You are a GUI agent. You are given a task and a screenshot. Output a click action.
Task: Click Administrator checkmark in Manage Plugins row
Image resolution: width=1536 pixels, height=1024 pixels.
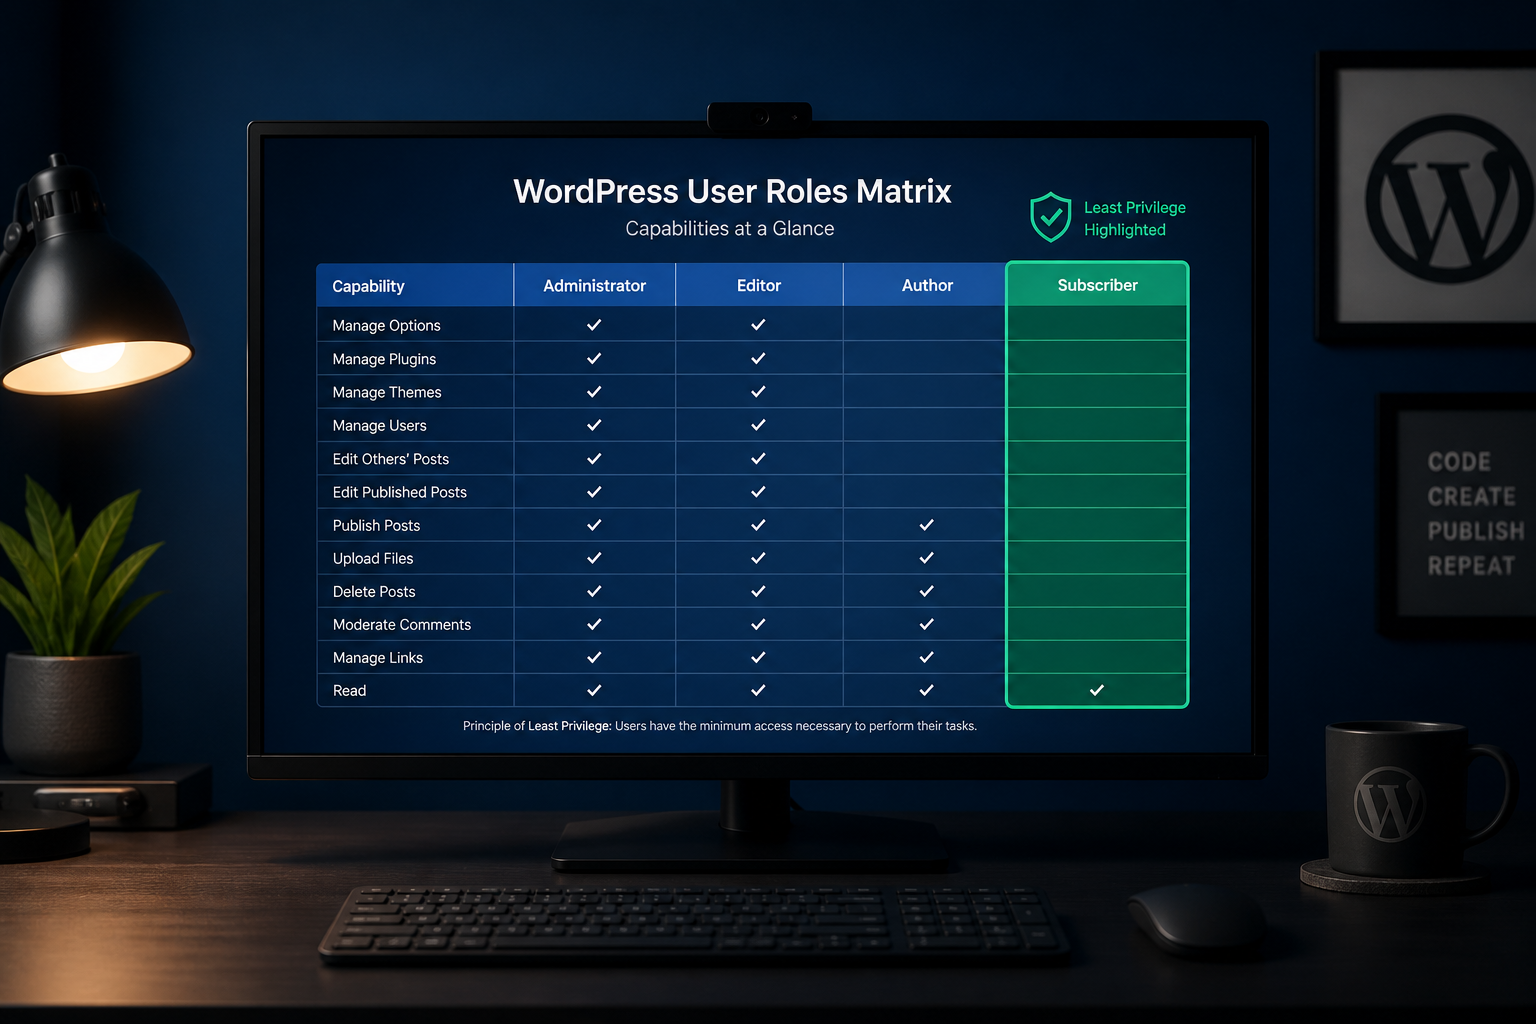click(x=594, y=358)
